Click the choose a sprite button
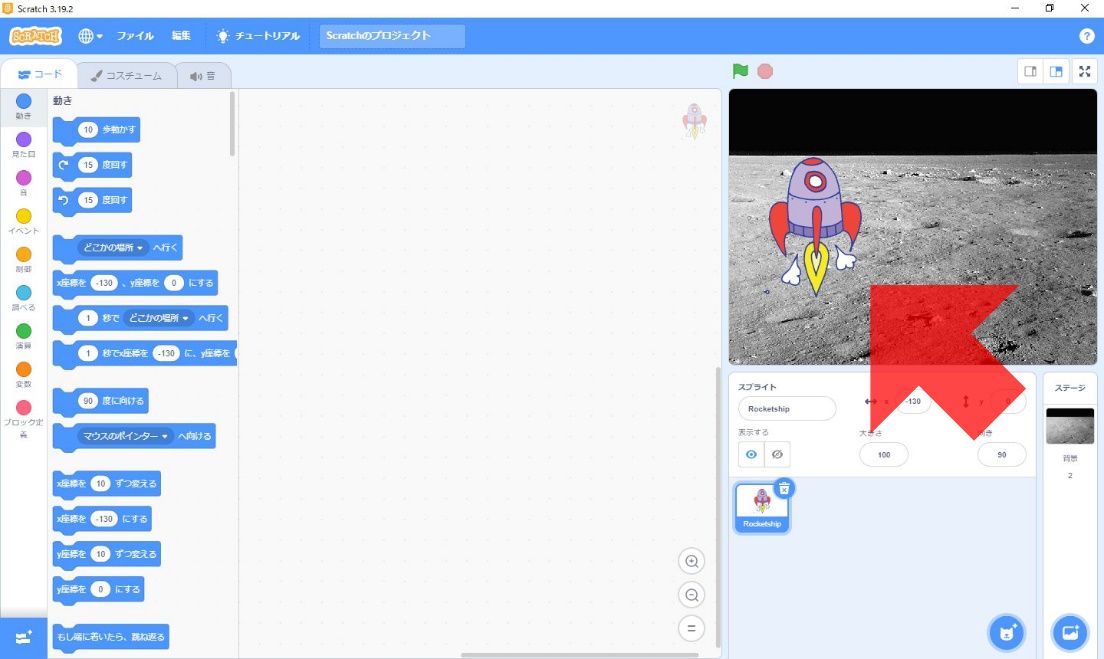The image size is (1104, 659). click(x=1007, y=632)
